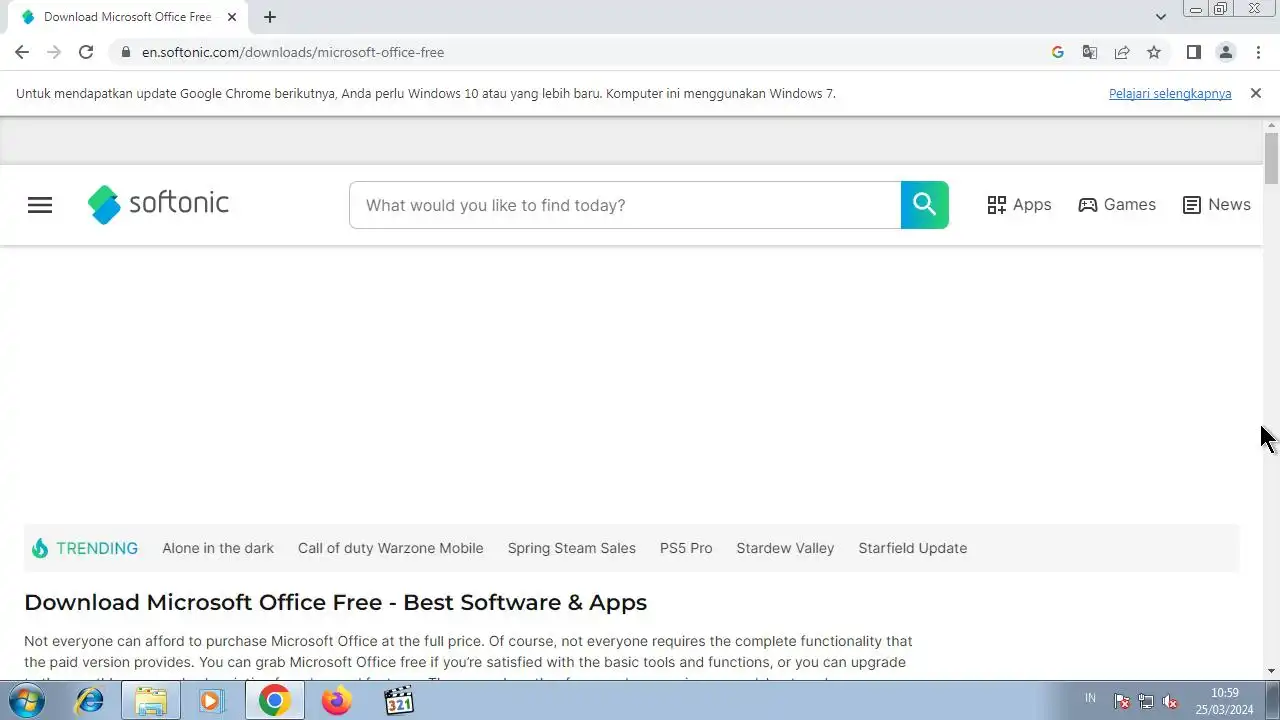Open the Apps section
This screenshot has height=720, width=1280.
coord(1019,205)
